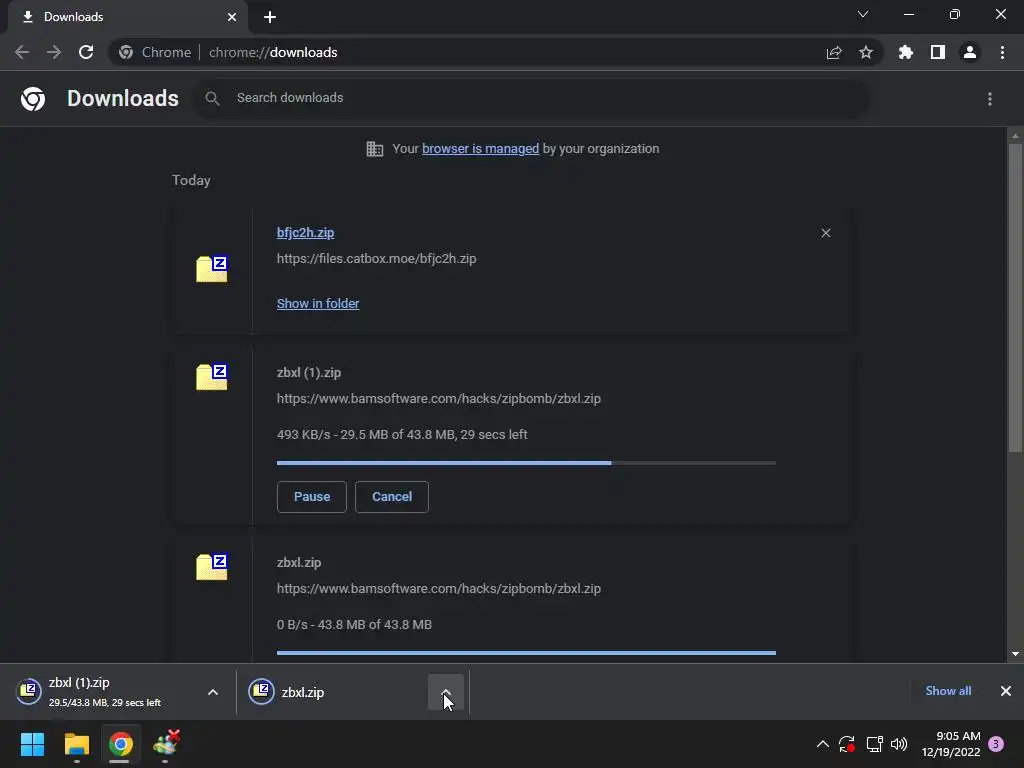Open the Extensions puzzle icon
The height and width of the screenshot is (768, 1024).
[906, 52]
